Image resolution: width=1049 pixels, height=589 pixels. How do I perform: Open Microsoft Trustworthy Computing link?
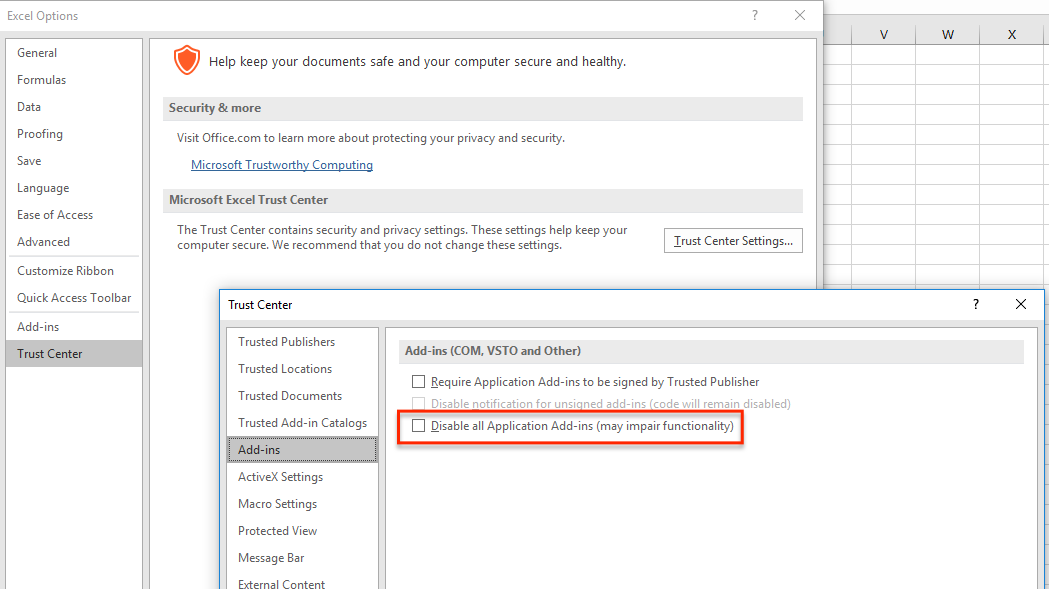(x=282, y=165)
